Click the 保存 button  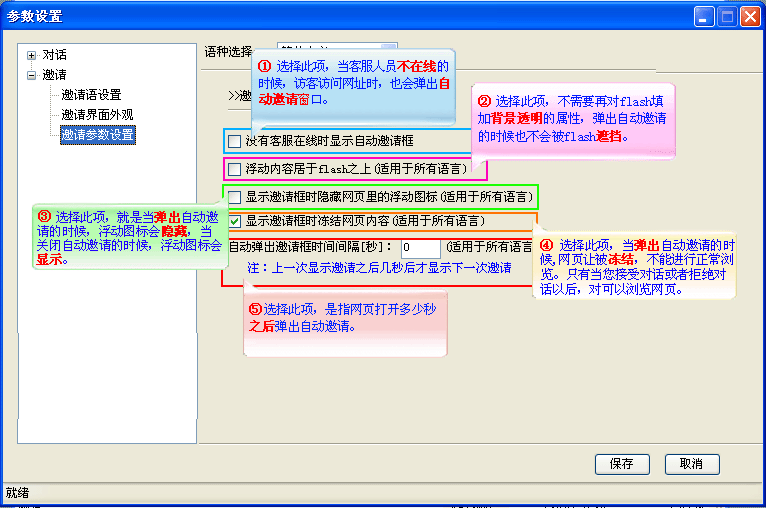pos(621,464)
